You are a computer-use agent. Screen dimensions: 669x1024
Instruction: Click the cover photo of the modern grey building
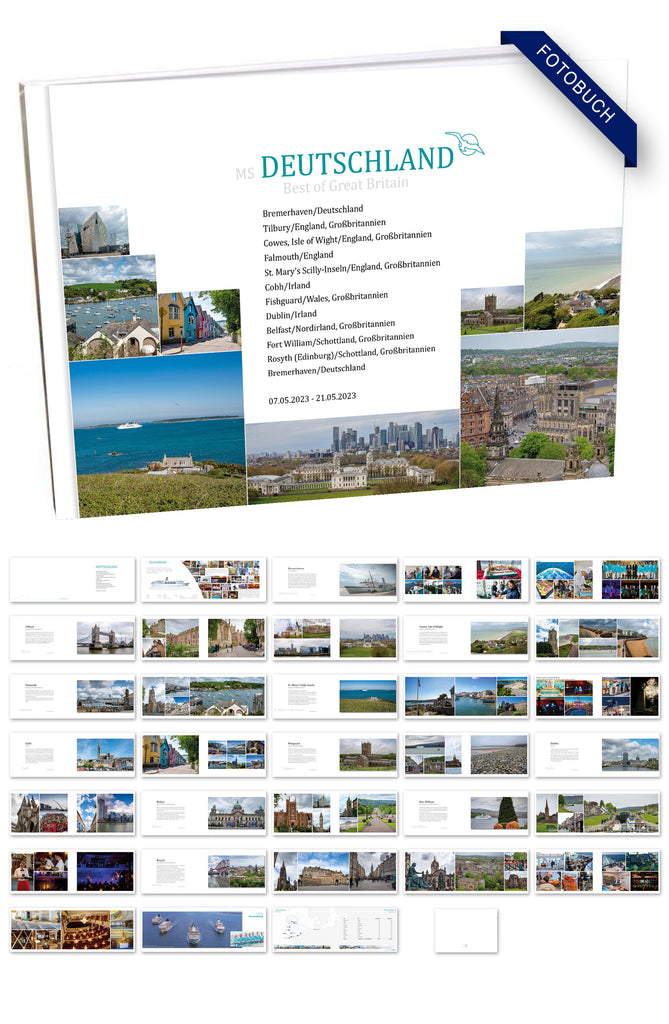point(94,232)
